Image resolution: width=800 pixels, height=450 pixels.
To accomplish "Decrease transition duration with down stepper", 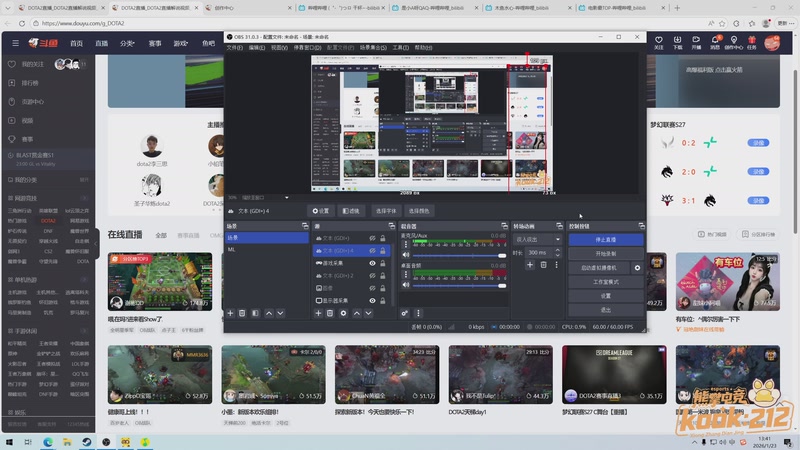I will click(557, 255).
